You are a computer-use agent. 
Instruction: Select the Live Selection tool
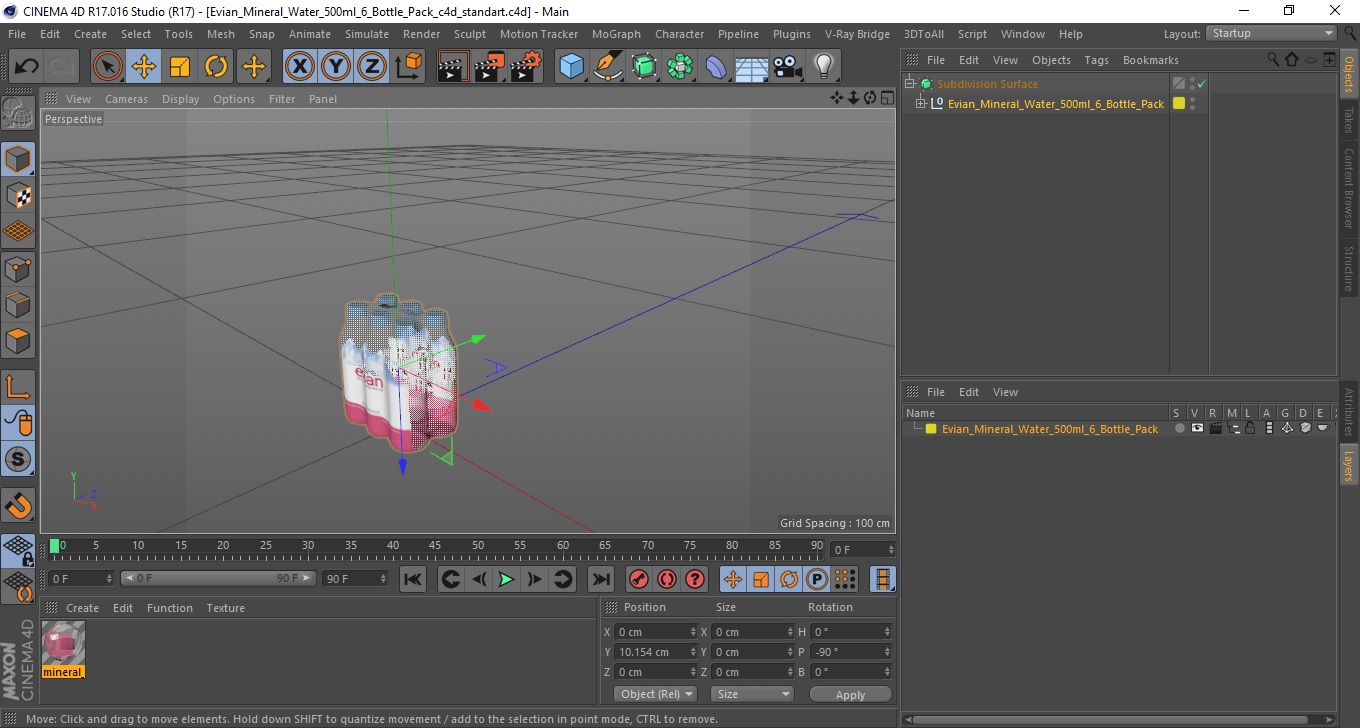coord(108,67)
